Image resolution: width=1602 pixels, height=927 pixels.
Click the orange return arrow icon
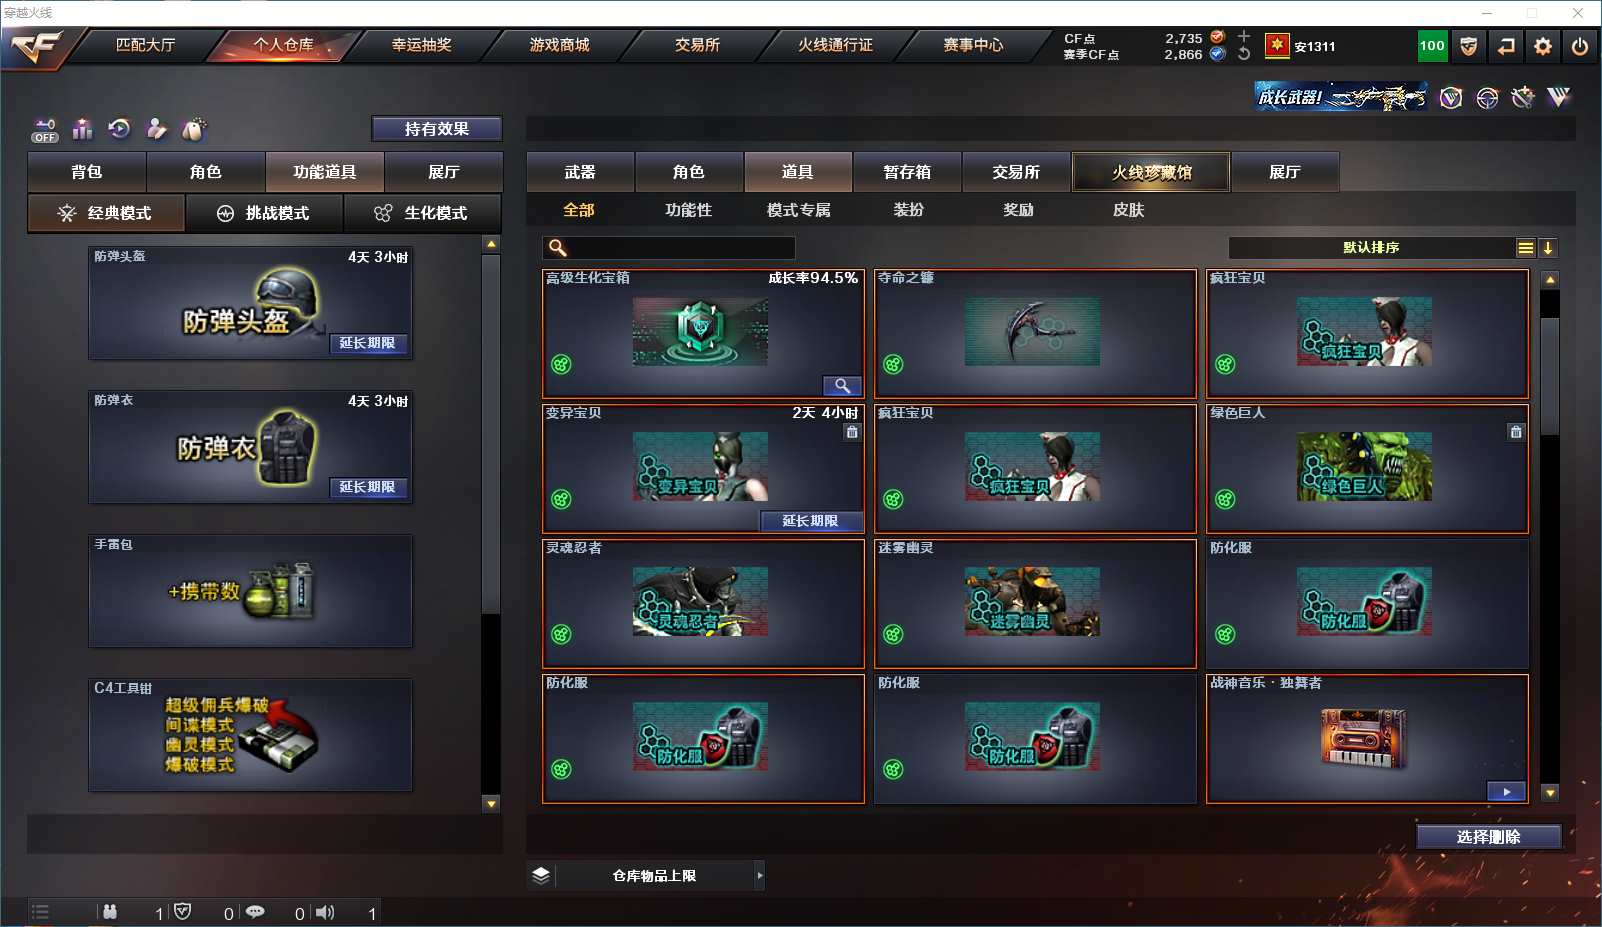(1506, 46)
